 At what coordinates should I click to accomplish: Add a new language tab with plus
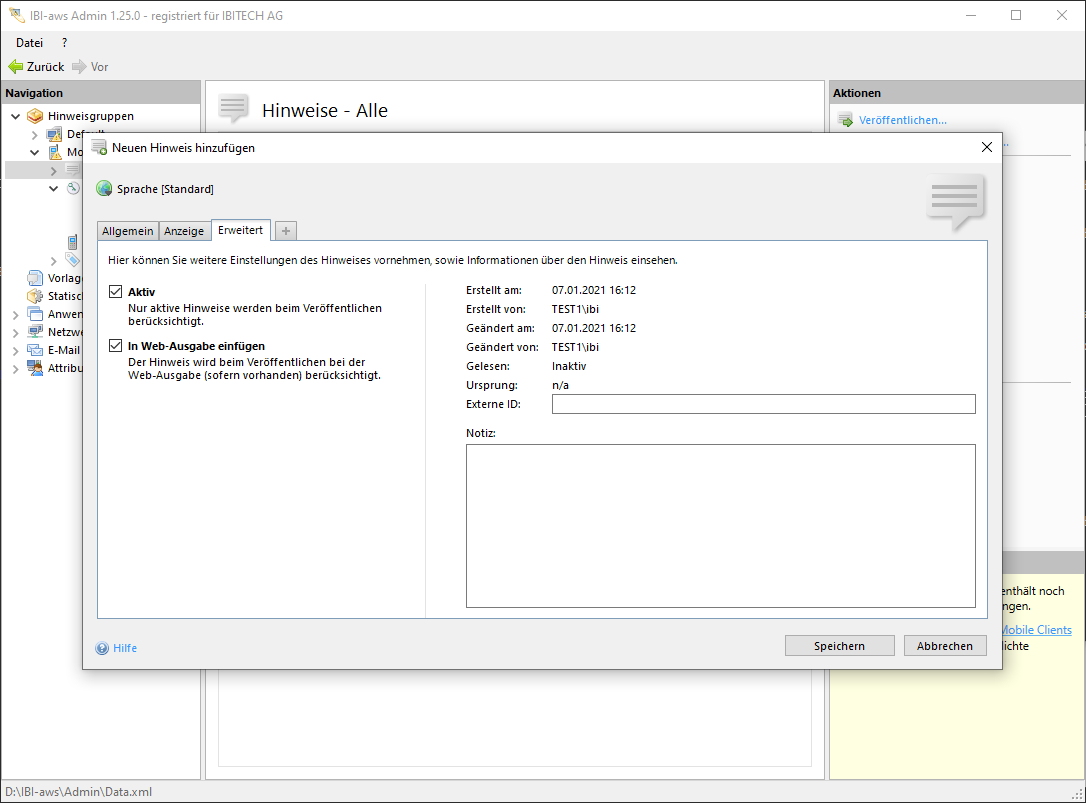pos(286,231)
